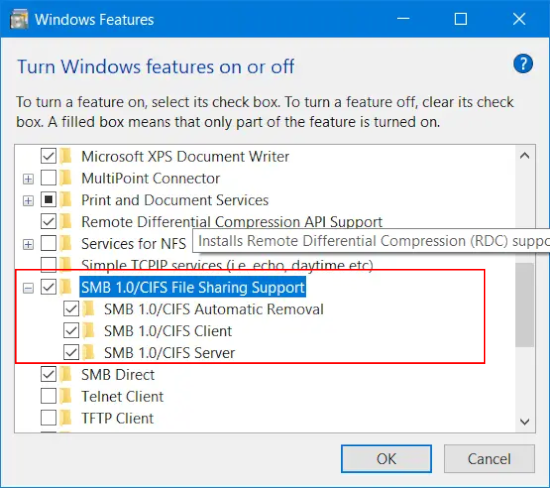The image size is (550, 488).
Task: Enable the Telnet Client checkbox
Action: (48, 396)
